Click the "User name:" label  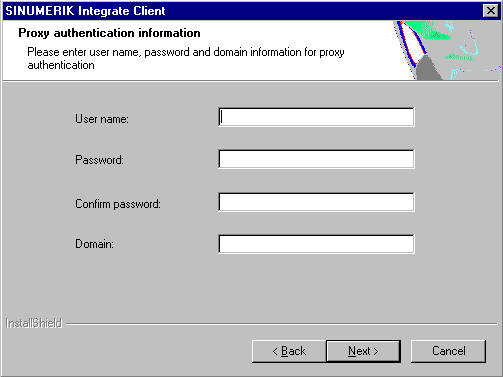click(102, 119)
